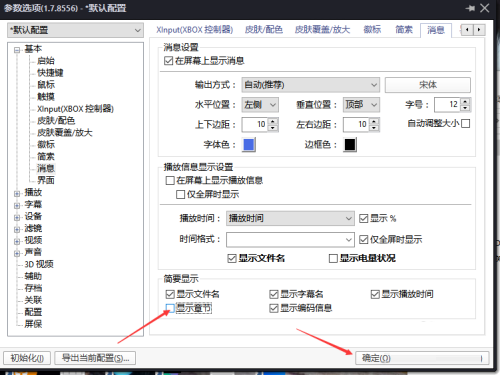500x375 pixels.
Task: Decrease 上下边距 with spinner down arrow
Action: pyautogui.click(x=273, y=128)
